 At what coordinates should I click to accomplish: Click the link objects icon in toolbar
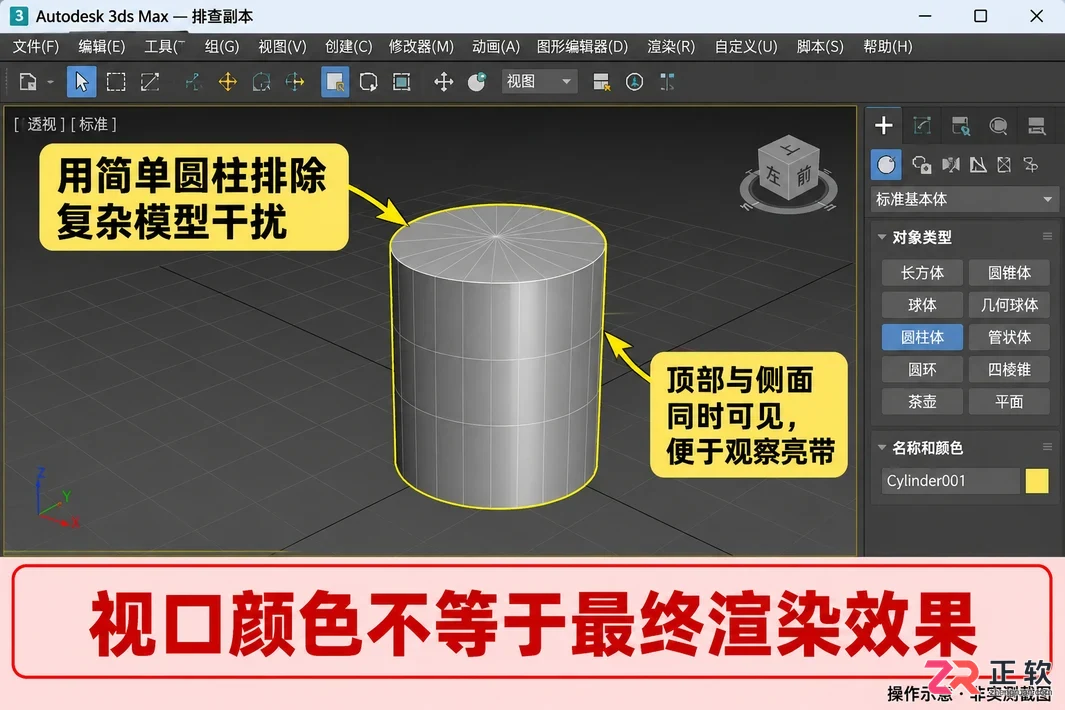(x=194, y=82)
